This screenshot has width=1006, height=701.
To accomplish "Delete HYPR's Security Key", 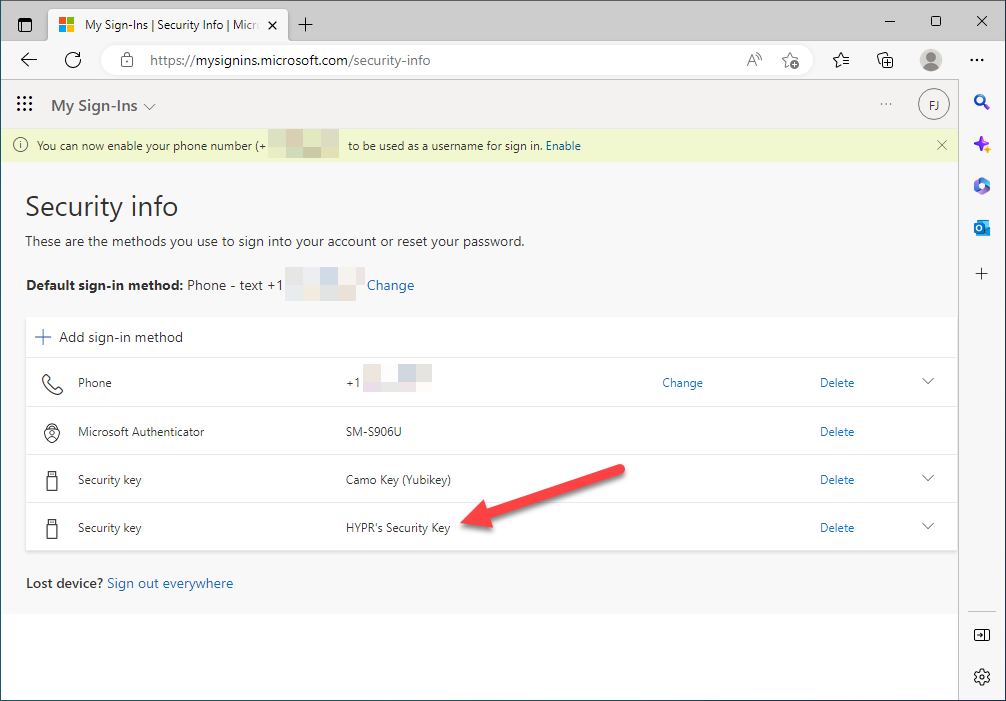I will 837,528.
